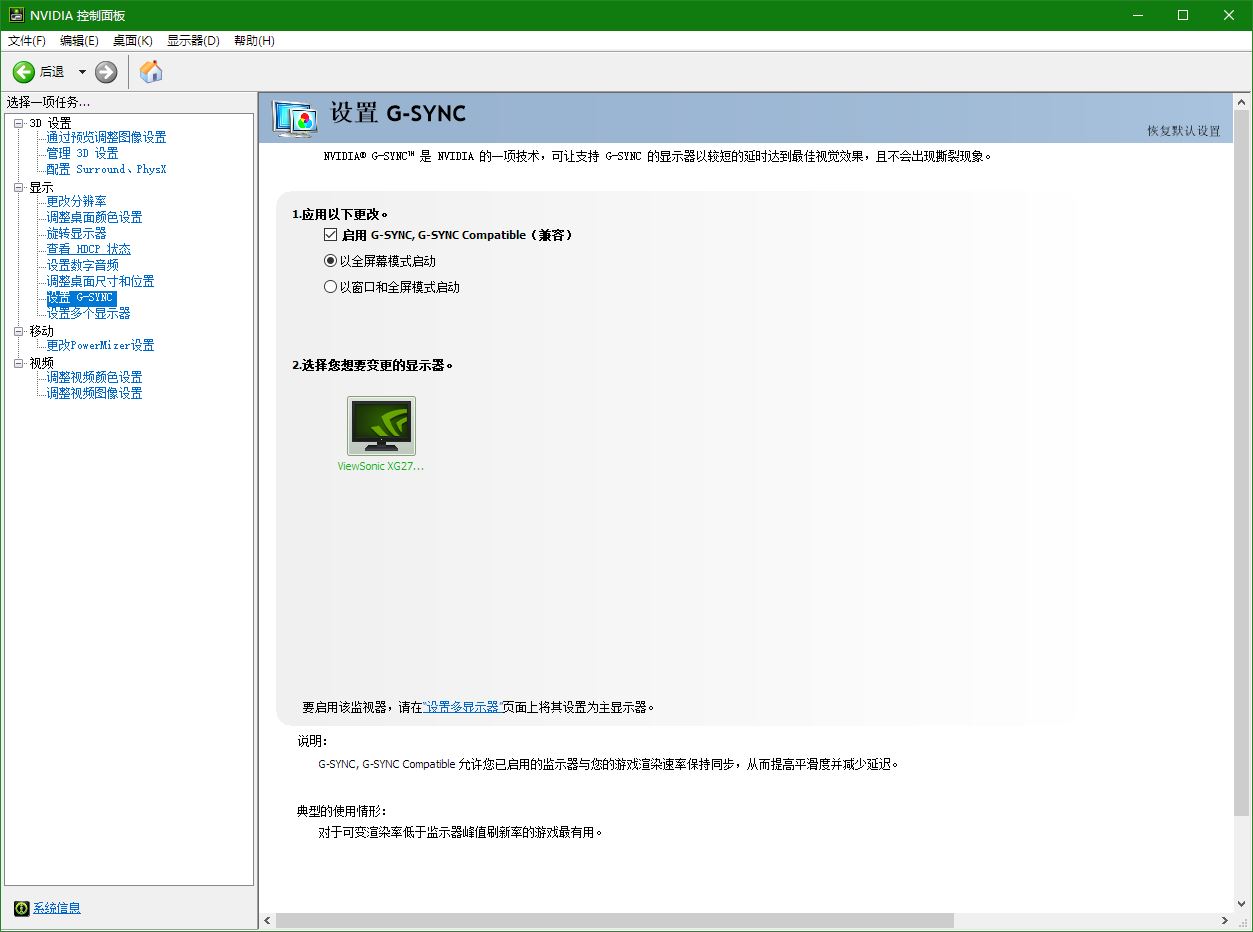1253x932 pixels.
Task: Click the Home icon in toolbar
Action: 151,72
